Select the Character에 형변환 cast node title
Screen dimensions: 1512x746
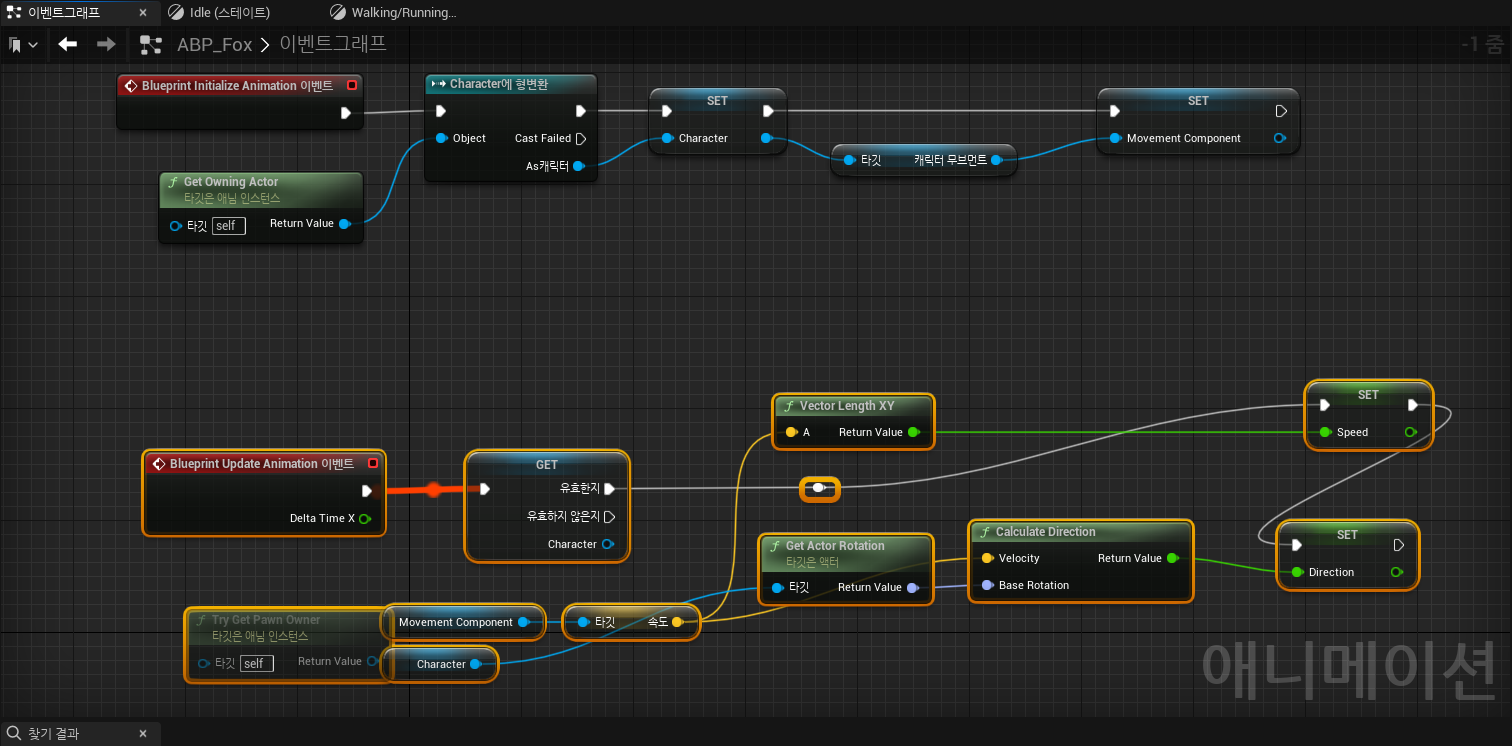(x=498, y=84)
